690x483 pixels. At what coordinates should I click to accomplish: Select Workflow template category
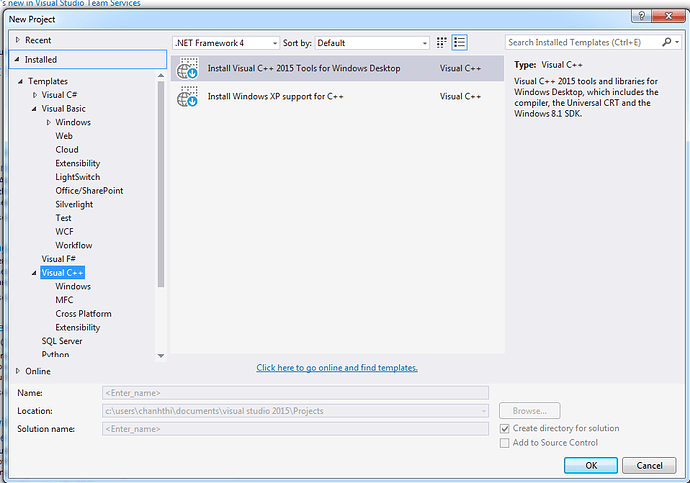pyautogui.click(x=74, y=245)
